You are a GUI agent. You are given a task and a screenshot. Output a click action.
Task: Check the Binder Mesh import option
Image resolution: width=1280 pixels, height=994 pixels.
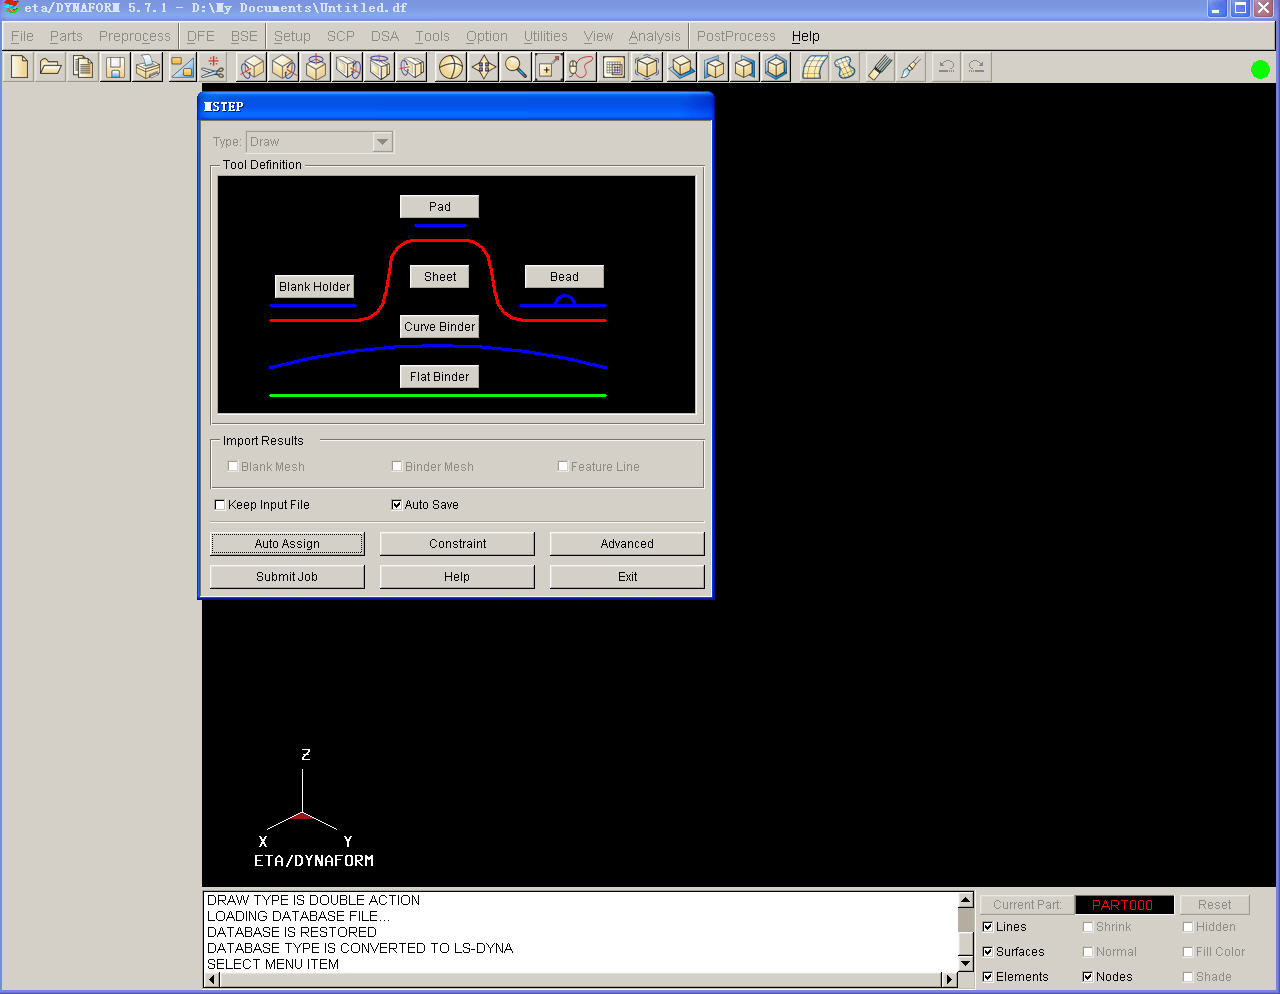(397, 466)
